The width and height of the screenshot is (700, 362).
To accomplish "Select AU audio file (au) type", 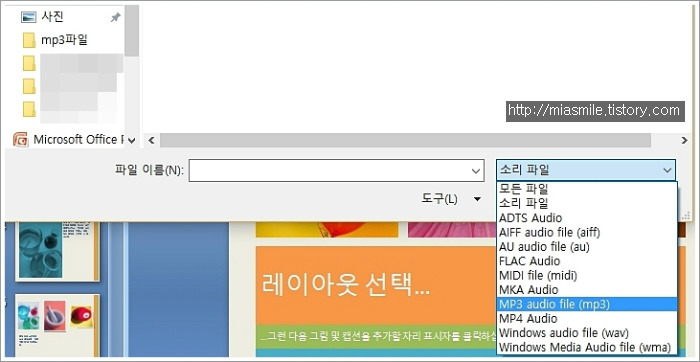I will coord(587,246).
